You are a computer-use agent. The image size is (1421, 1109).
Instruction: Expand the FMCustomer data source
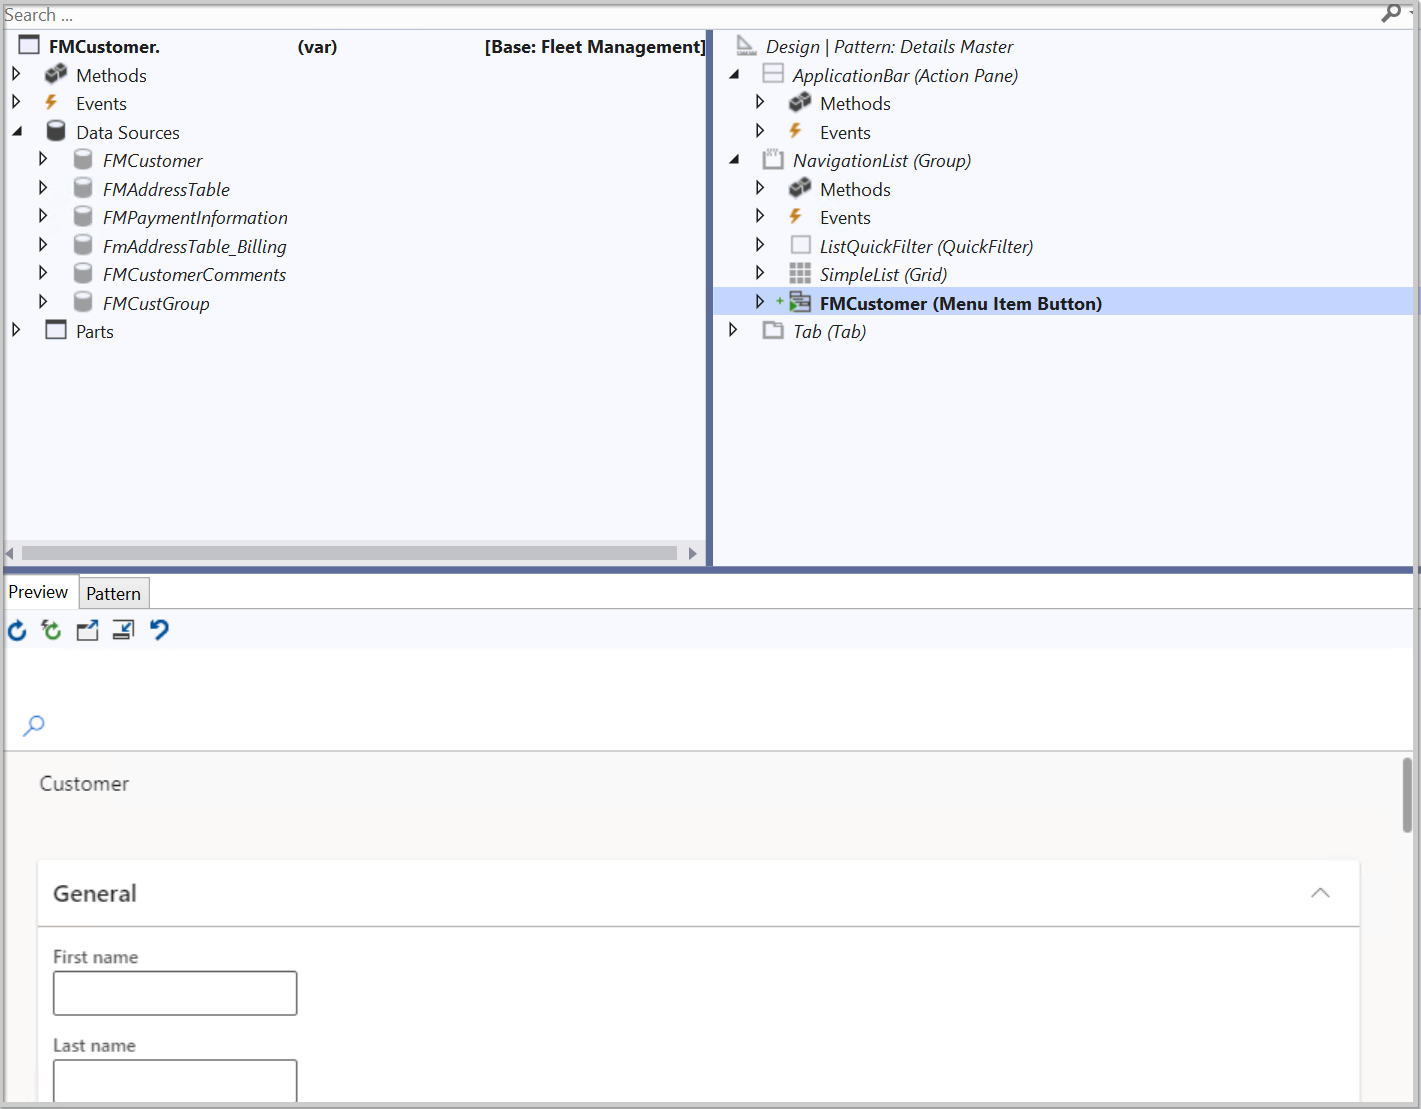pos(43,159)
